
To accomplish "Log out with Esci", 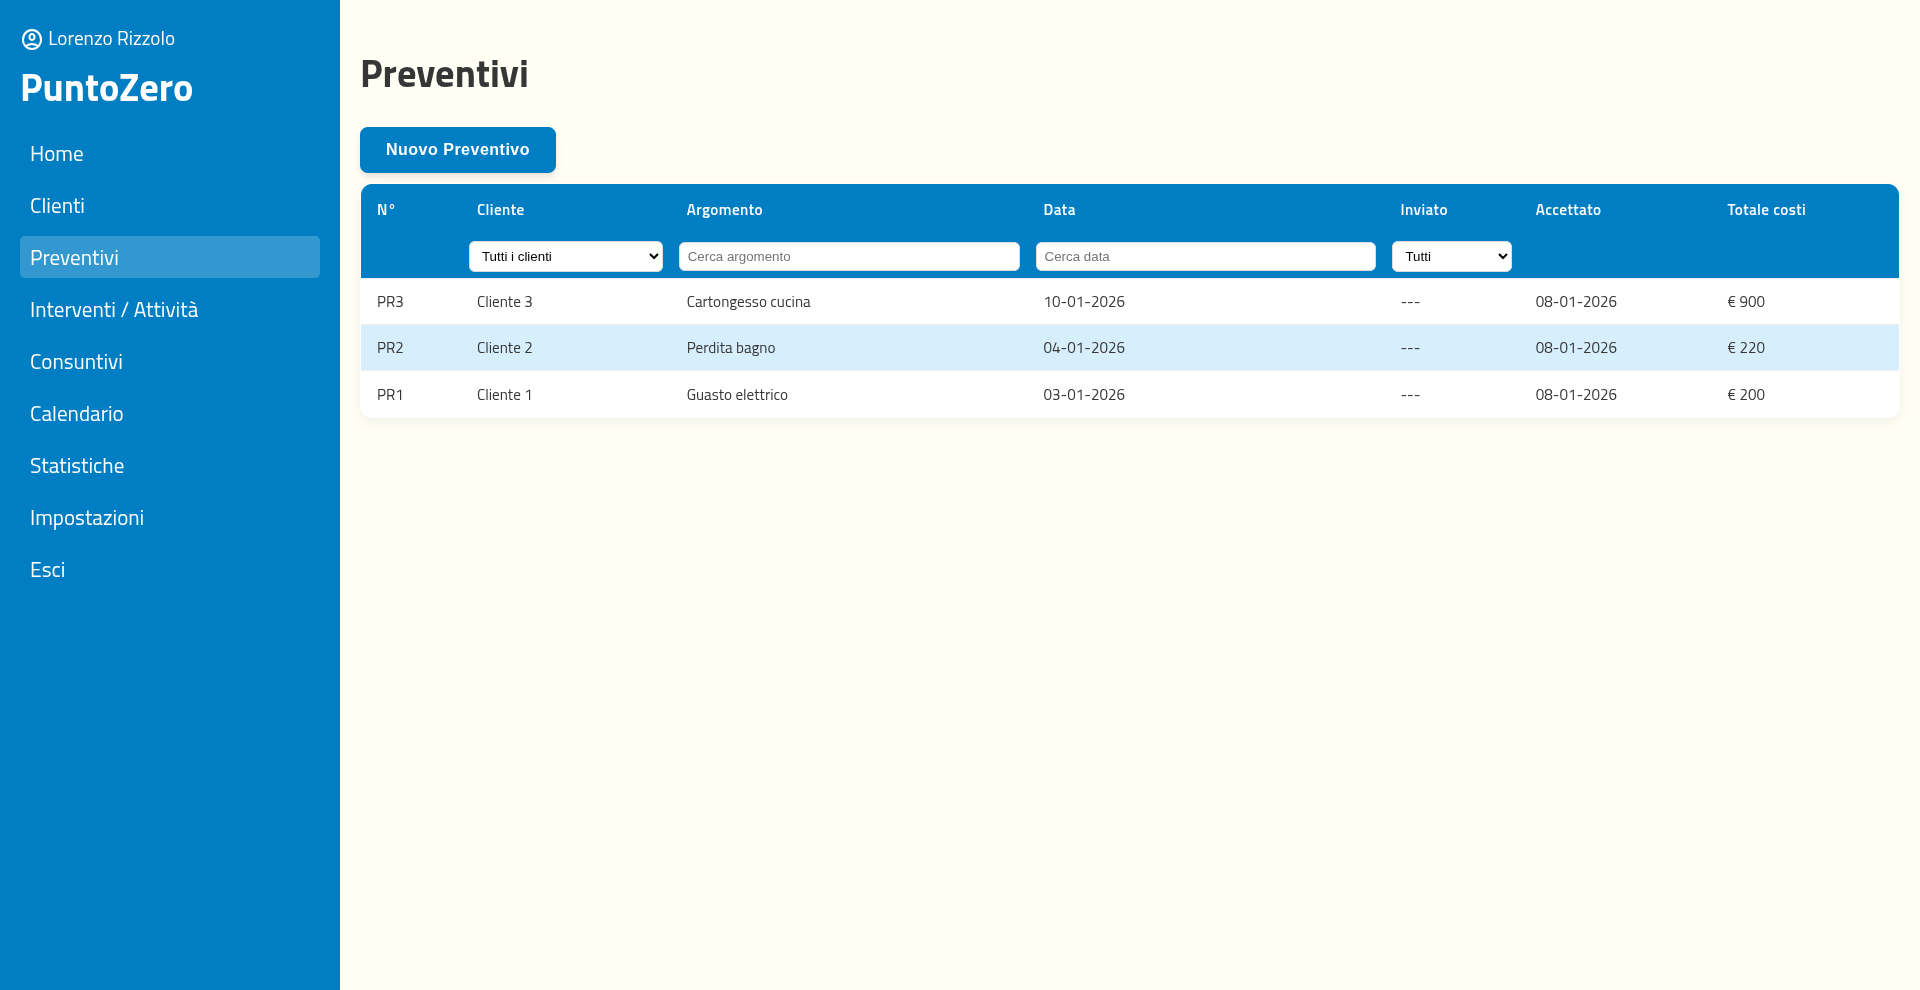I will (x=48, y=570).
